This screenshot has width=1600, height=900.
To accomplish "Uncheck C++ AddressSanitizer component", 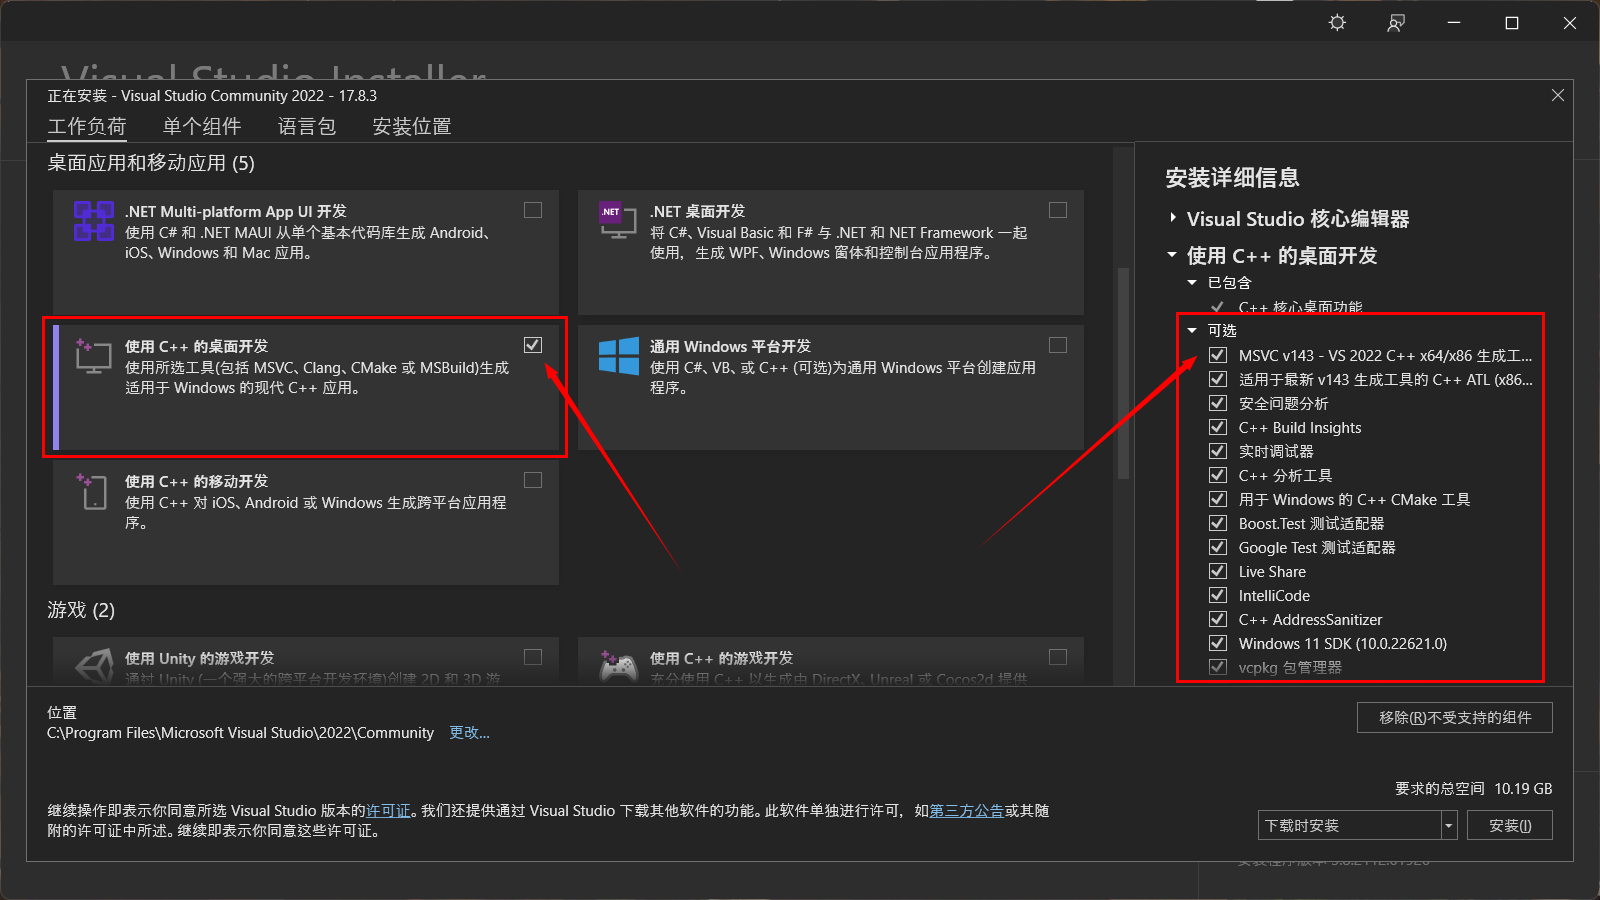I will 1218,619.
